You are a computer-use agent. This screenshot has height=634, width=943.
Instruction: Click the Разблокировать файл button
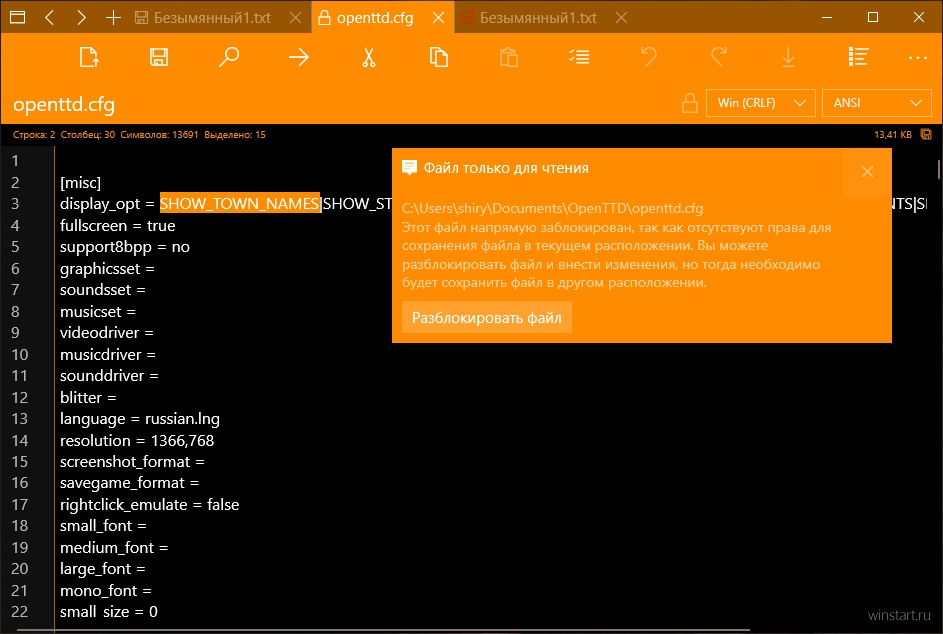(x=487, y=318)
